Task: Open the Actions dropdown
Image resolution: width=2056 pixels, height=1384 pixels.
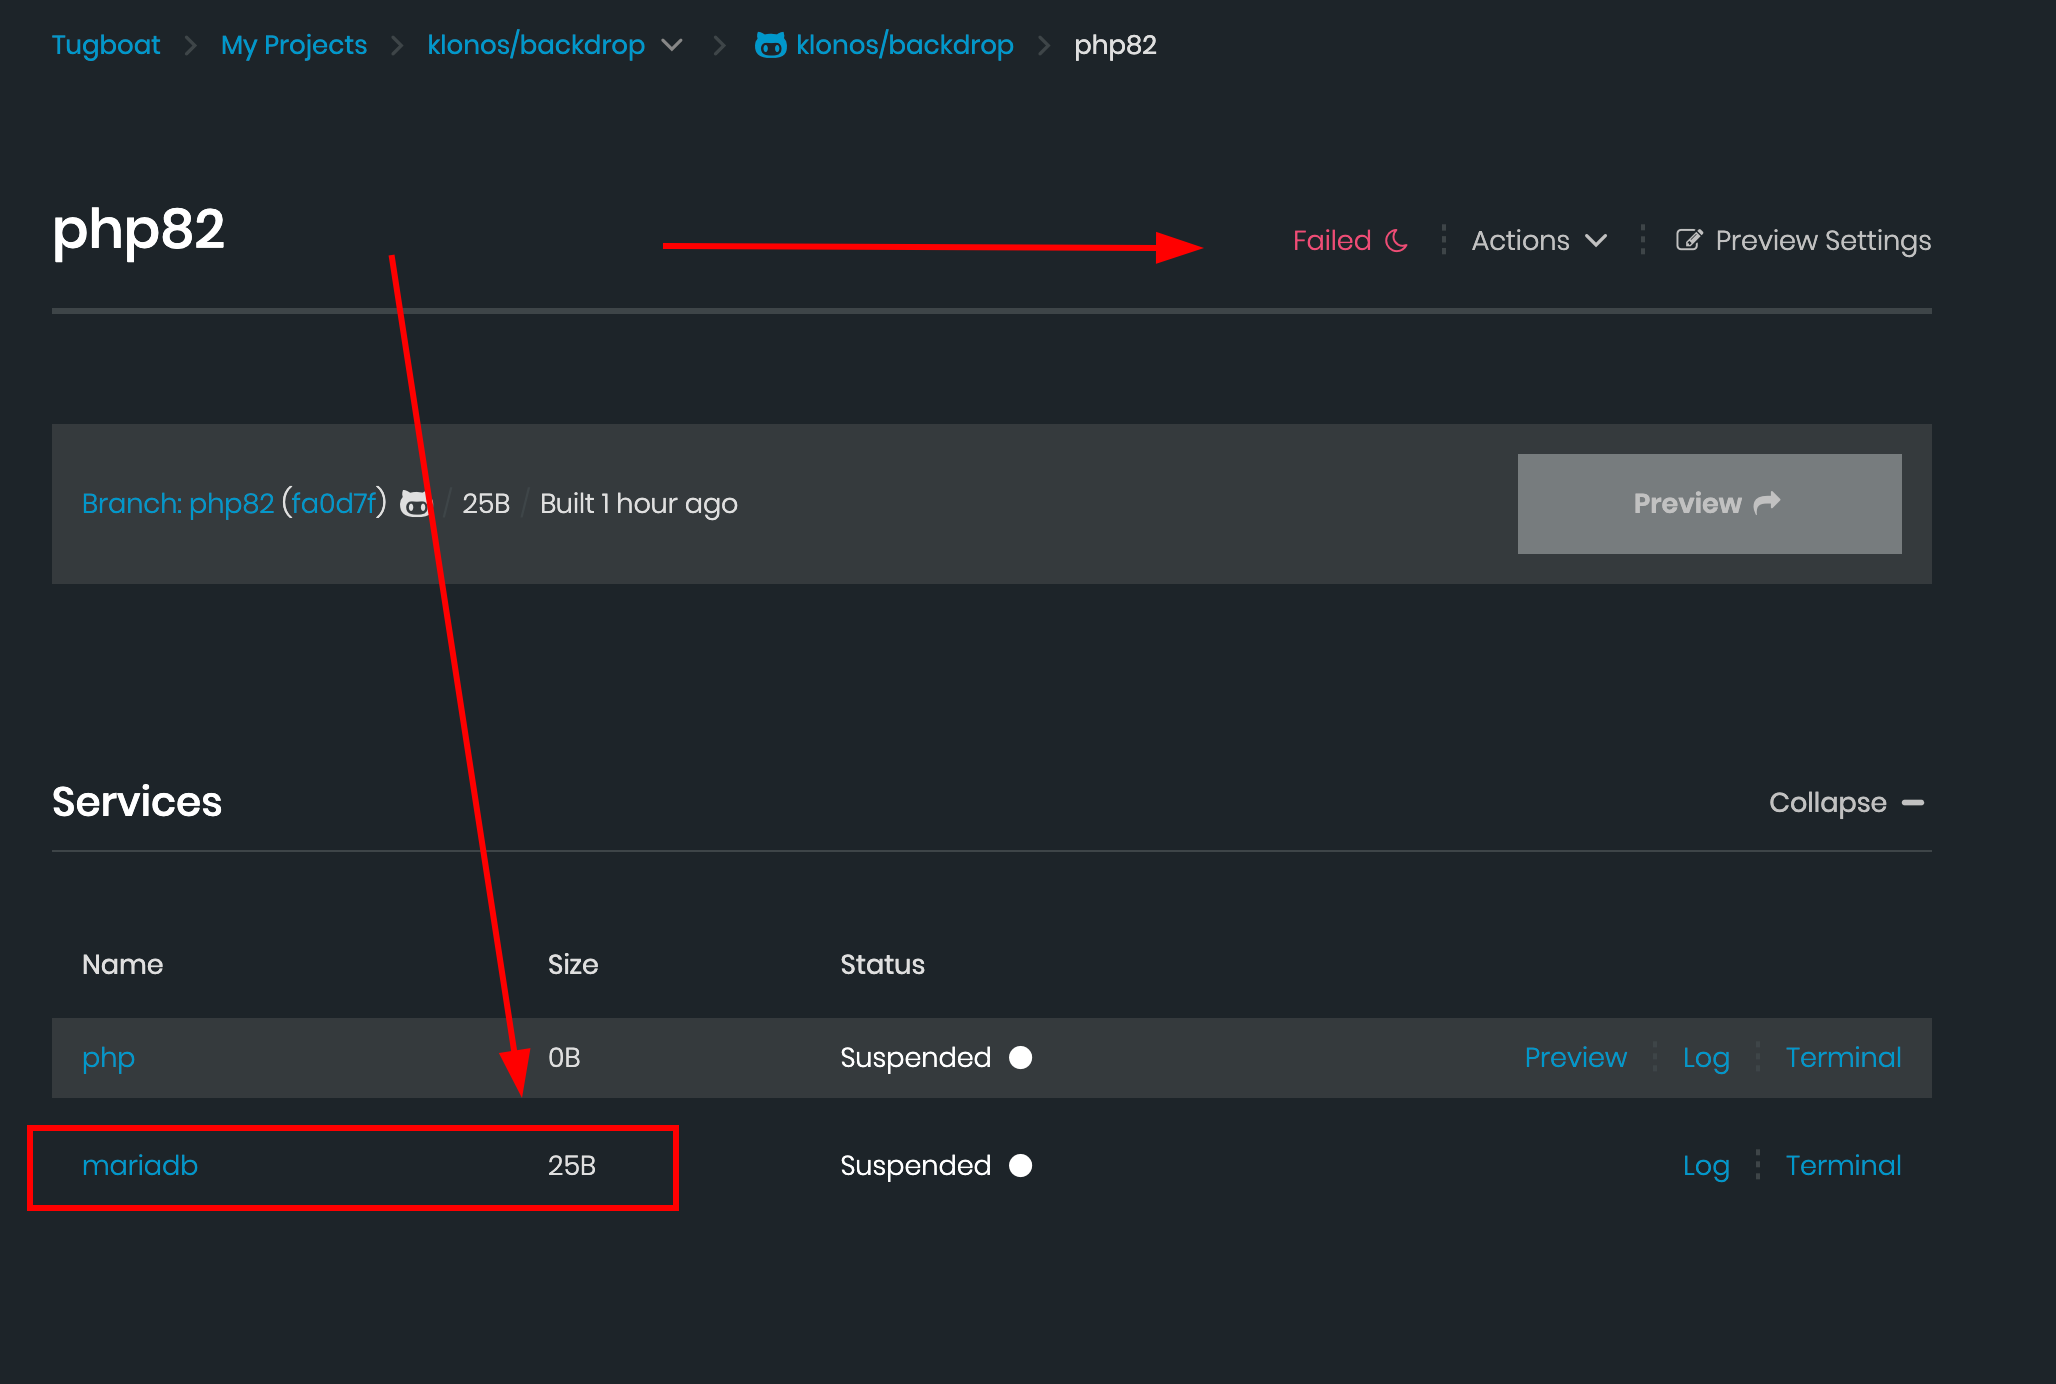Action: point(1537,240)
